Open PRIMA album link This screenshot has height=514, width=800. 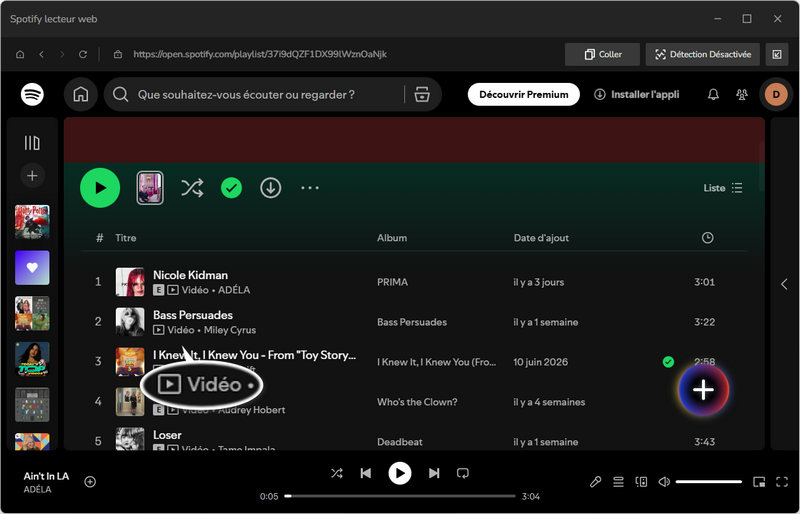(x=392, y=282)
